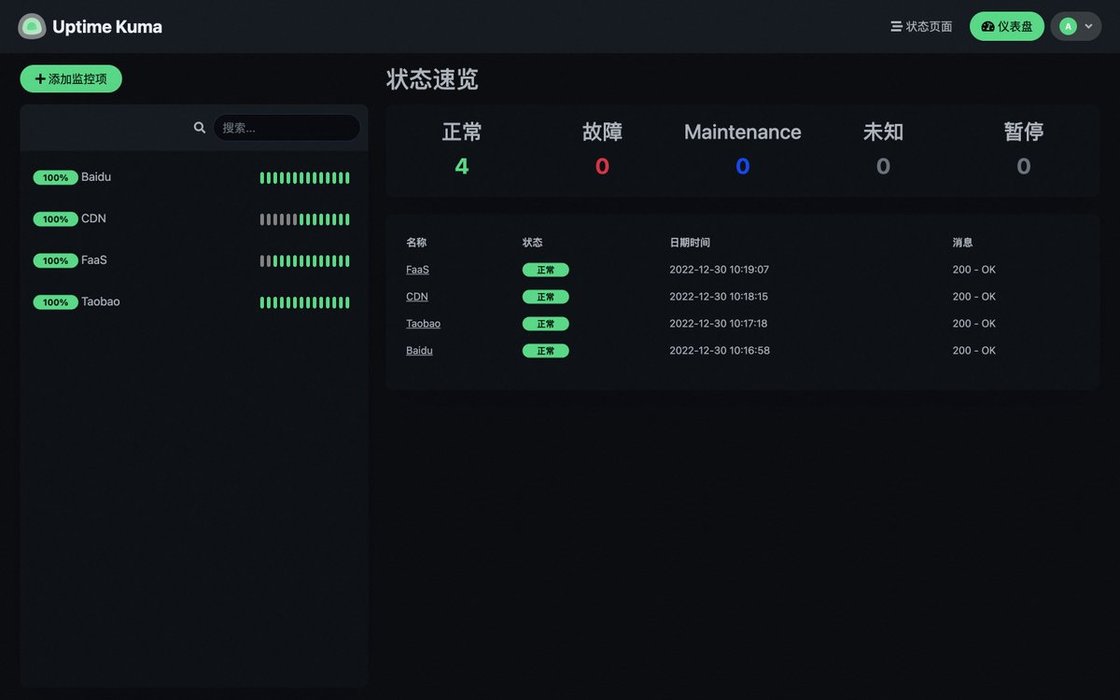Open the 状态页面 status page menu

921,27
